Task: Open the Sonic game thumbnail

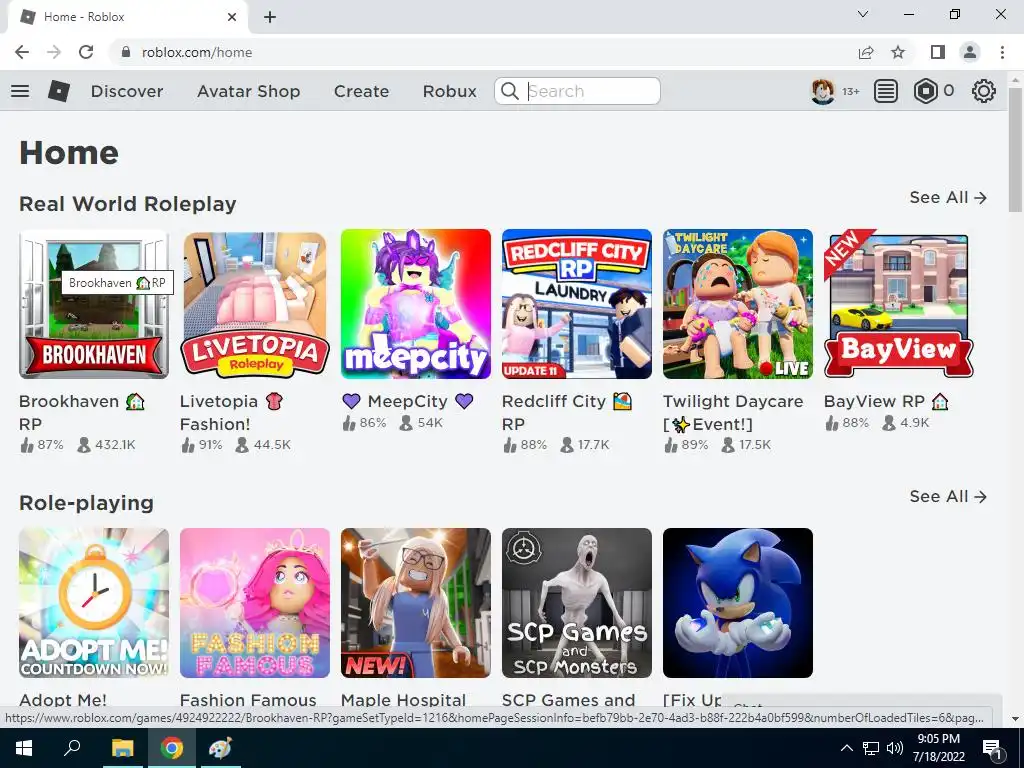Action: 738,603
